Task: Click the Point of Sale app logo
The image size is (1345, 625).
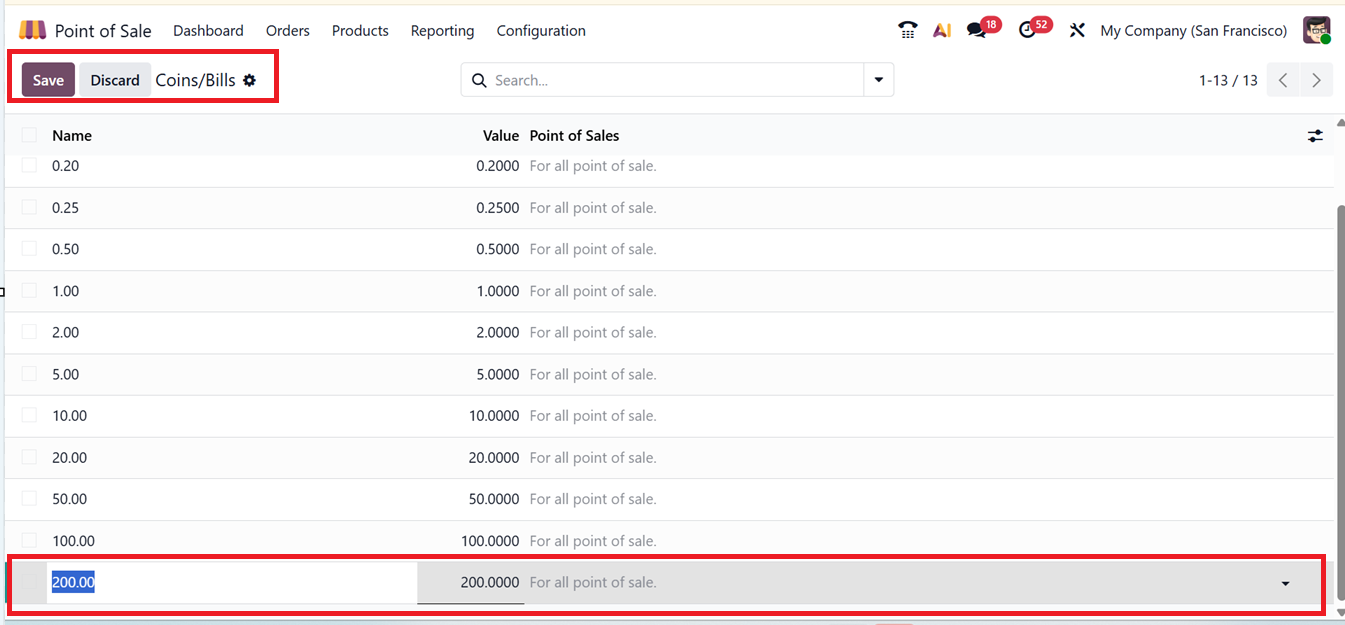Action: click(32, 30)
